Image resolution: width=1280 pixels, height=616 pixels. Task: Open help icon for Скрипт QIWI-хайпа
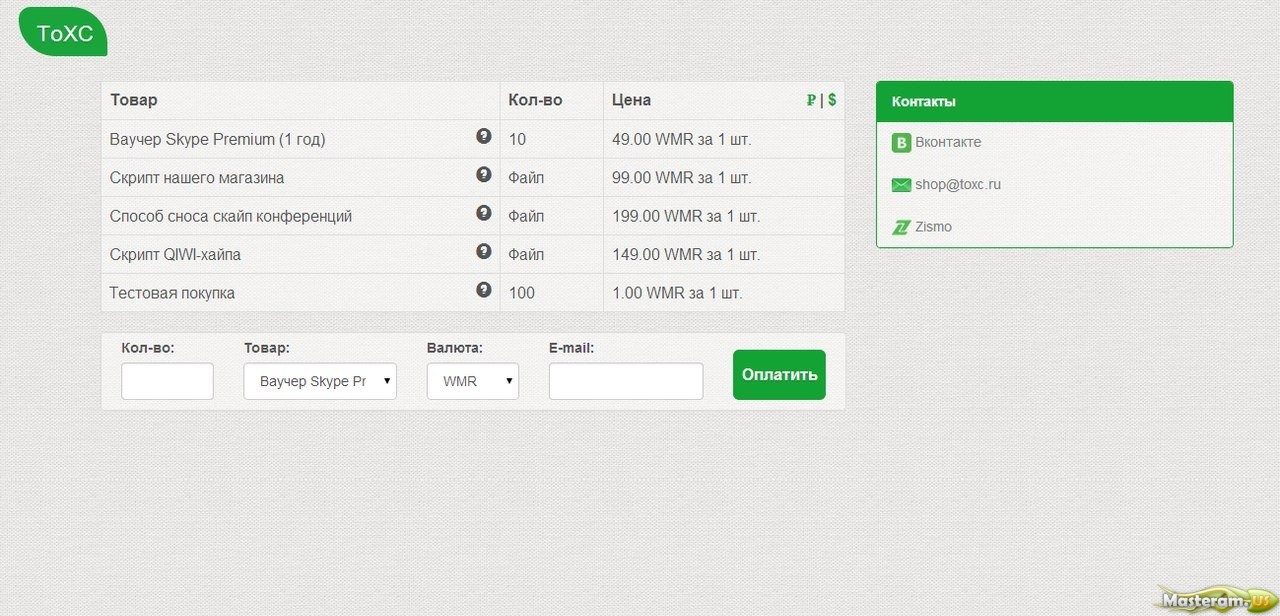484,251
